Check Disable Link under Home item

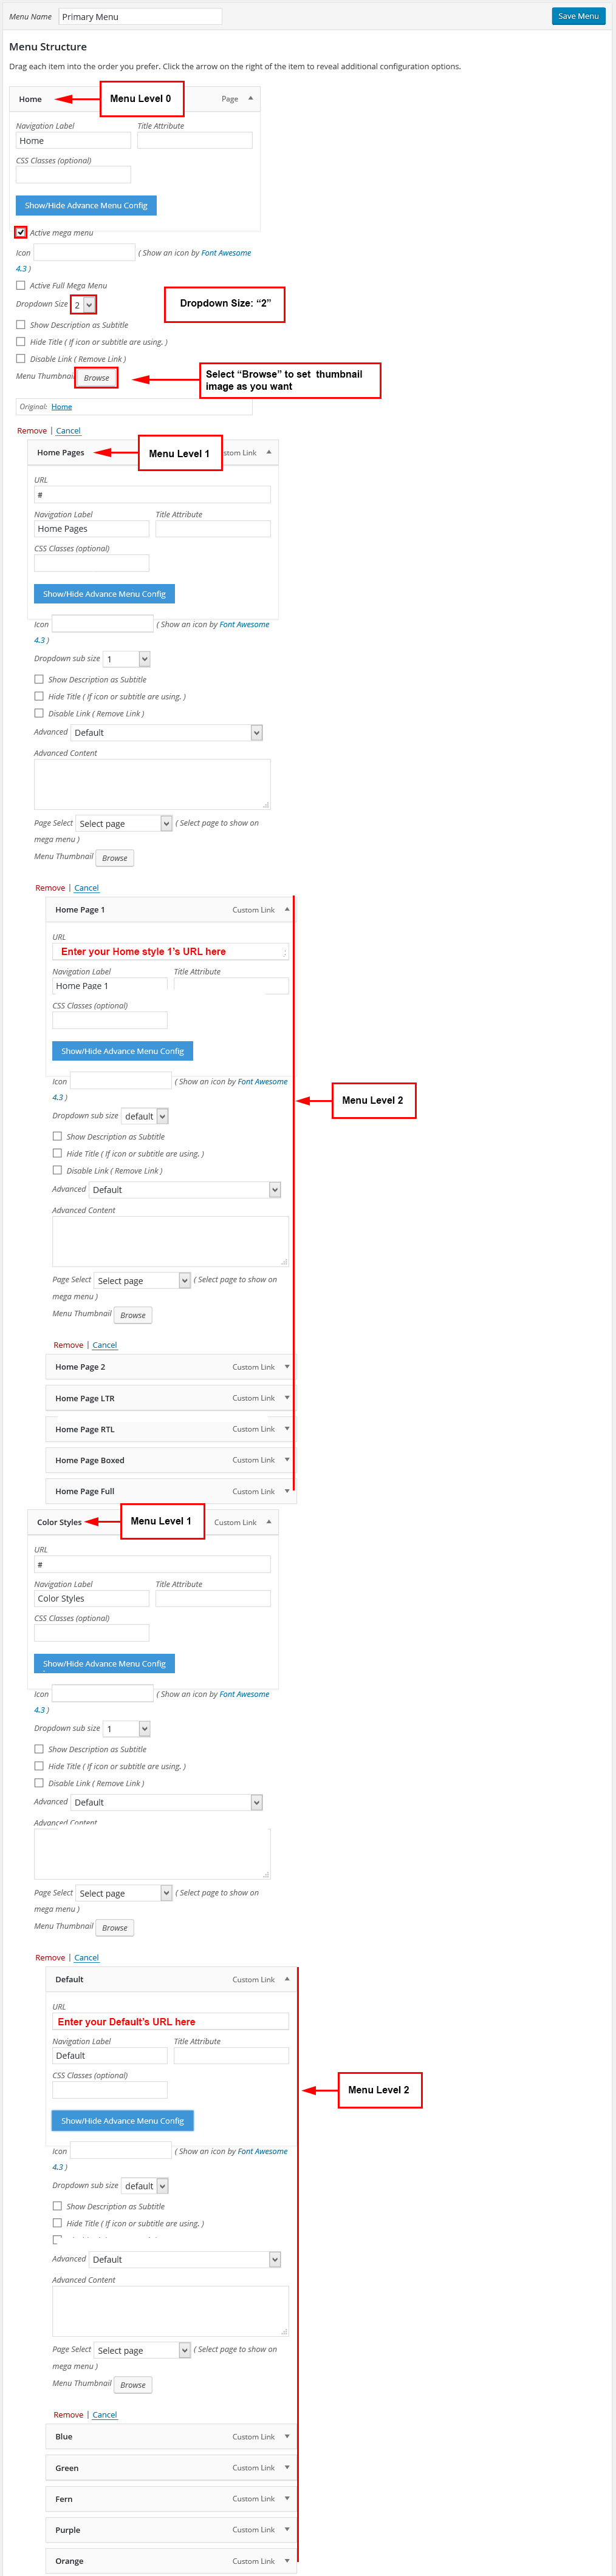coord(21,358)
